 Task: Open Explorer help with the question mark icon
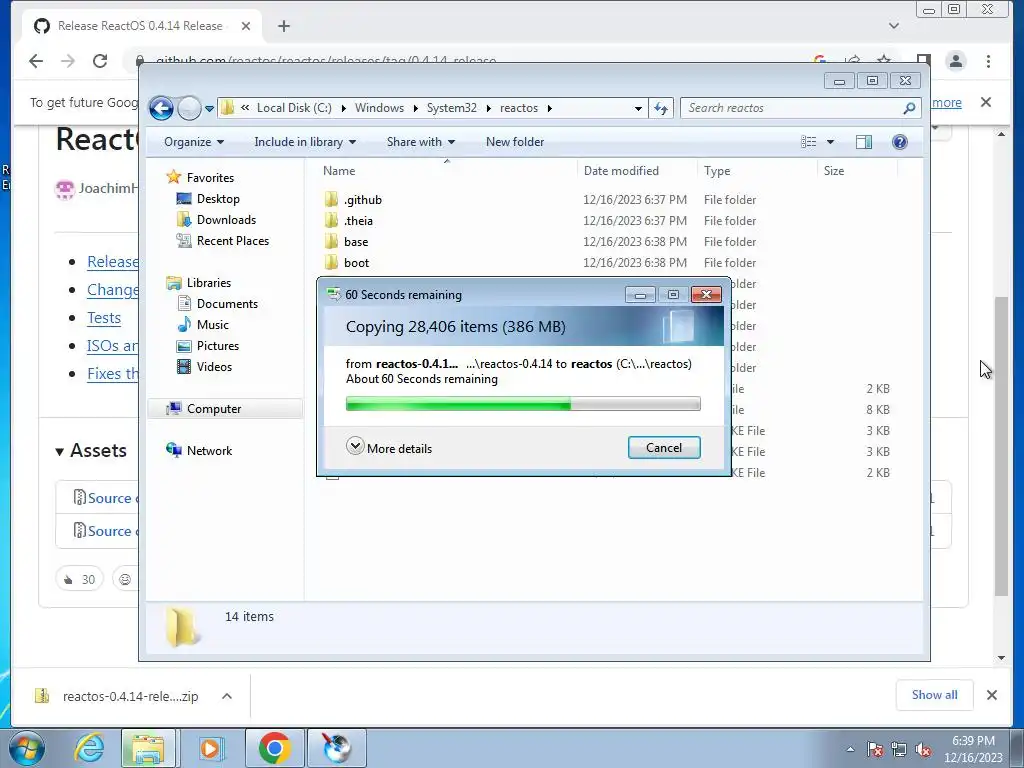point(899,142)
